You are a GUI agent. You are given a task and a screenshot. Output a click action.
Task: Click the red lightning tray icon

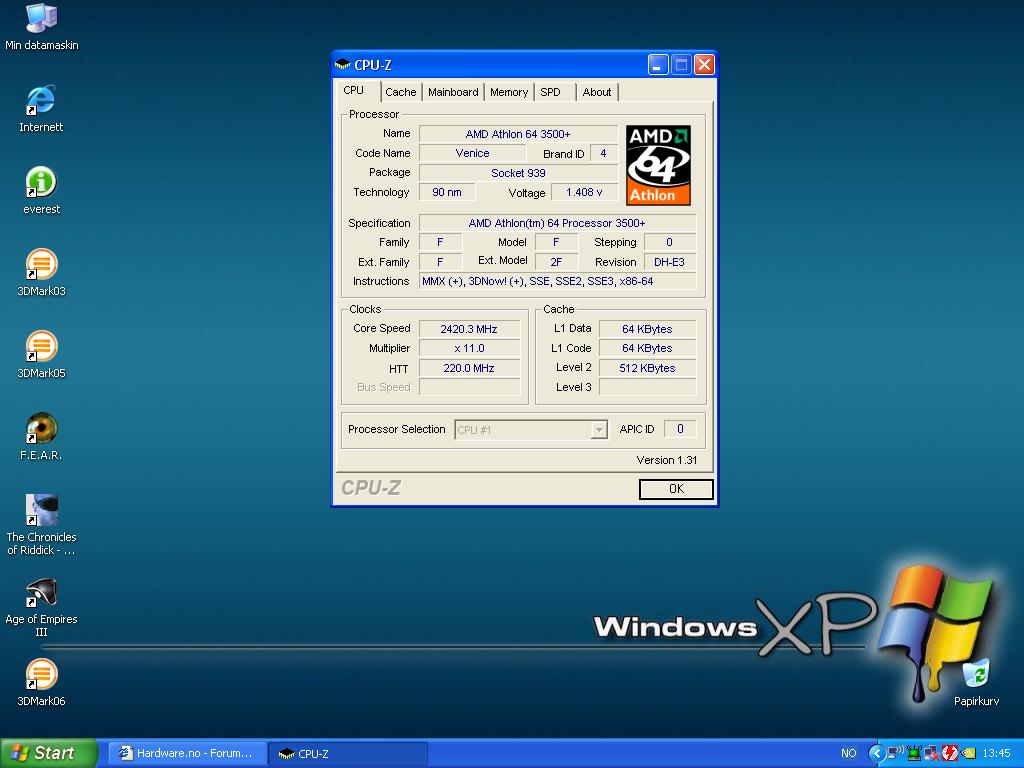tap(950, 753)
